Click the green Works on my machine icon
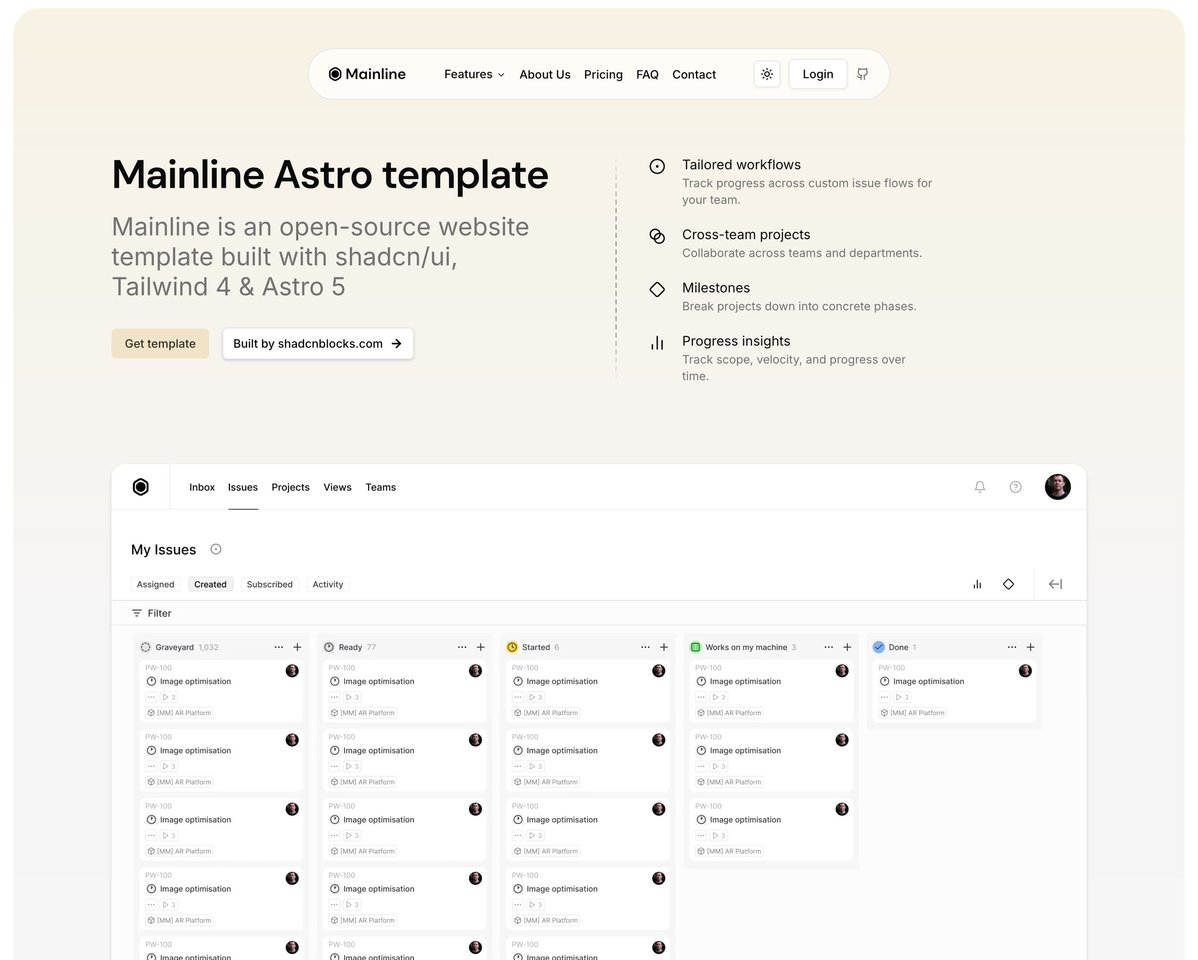Image resolution: width=1198 pixels, height=960 pixels. [x=695, y=647]
